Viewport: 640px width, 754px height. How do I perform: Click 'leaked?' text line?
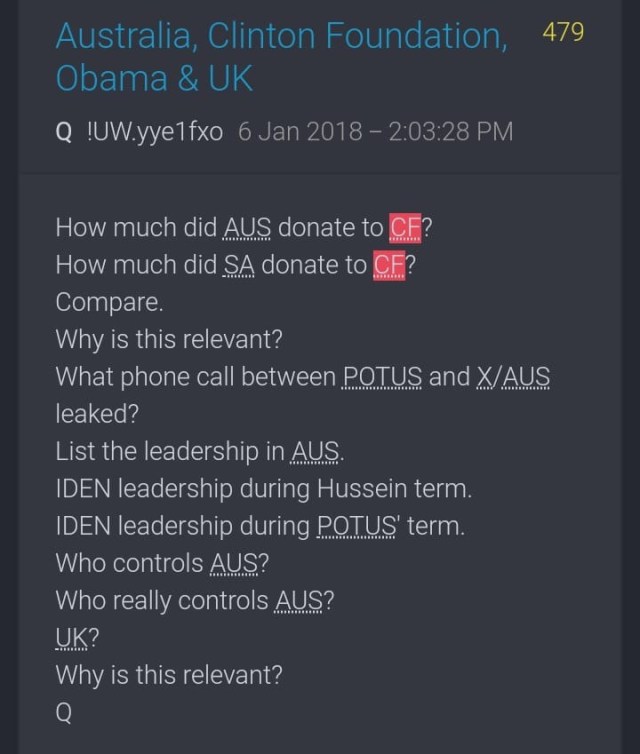pos(97,414)
